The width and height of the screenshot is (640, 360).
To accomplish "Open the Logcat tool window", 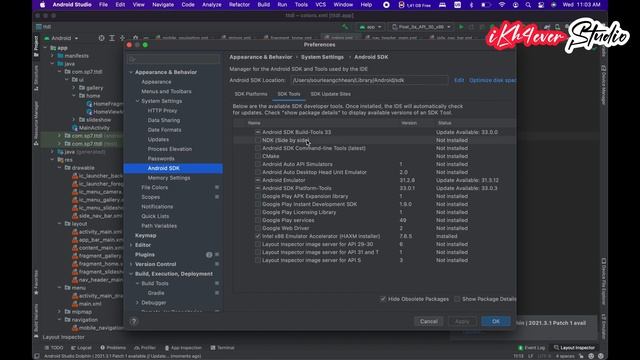I will click(x=81, y=348).
